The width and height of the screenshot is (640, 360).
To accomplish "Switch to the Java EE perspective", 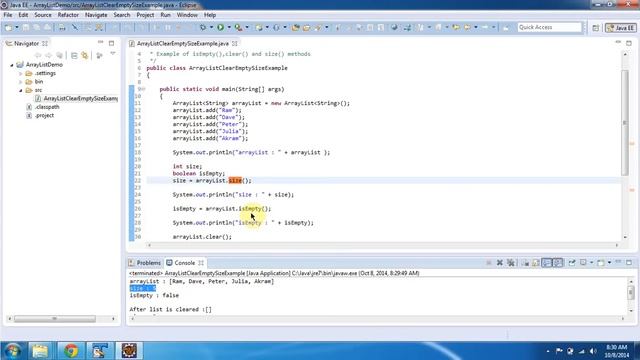I will pos(620,28).
